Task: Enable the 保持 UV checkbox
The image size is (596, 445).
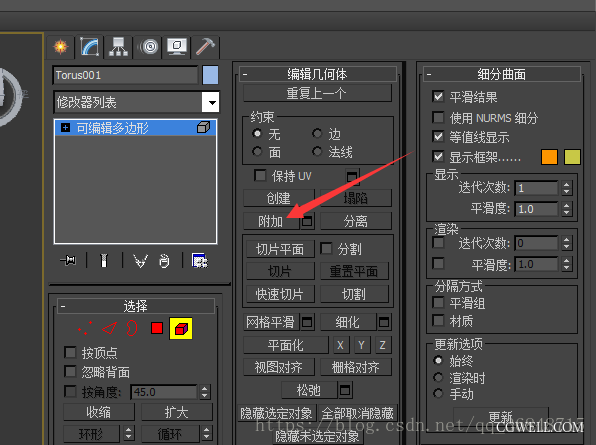Action: pyautogui.click(x=260, y=176)
